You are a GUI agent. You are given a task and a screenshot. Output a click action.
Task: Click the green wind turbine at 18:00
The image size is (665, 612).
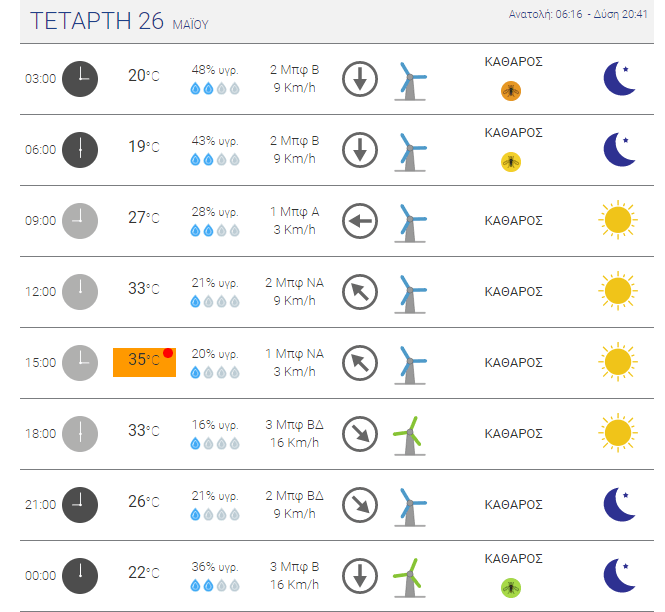(x=409, y=436)
